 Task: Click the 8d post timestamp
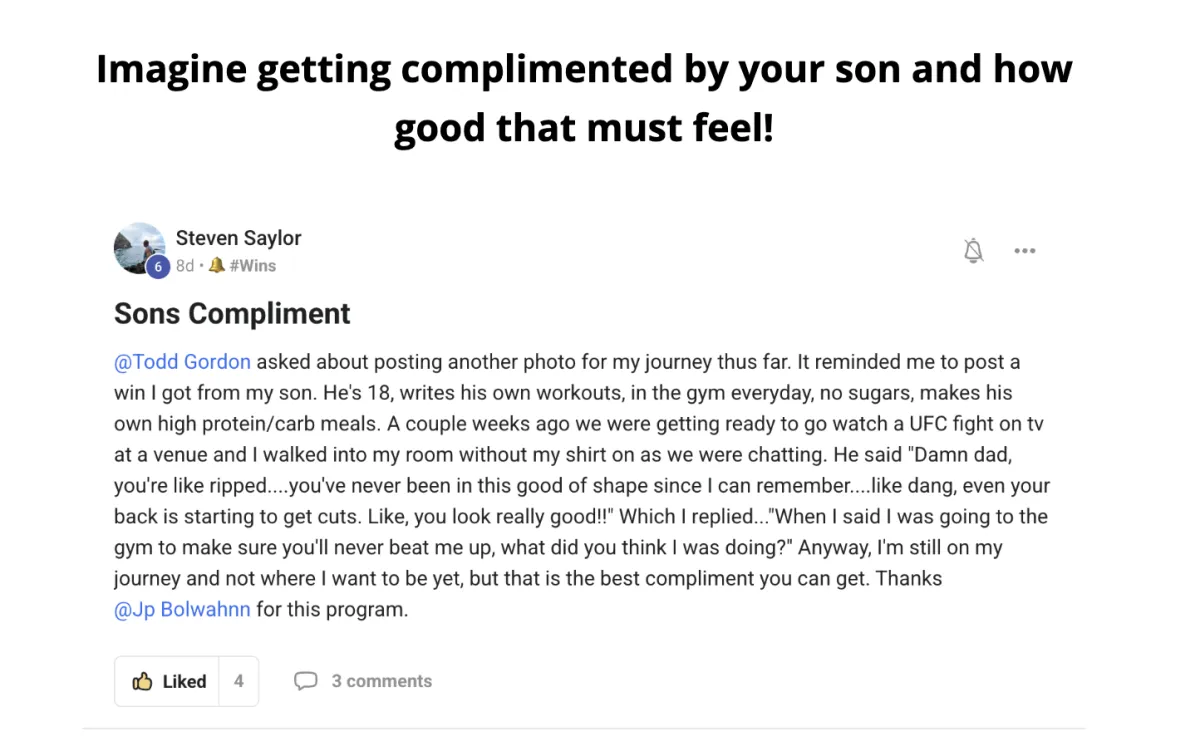point(185,266)
